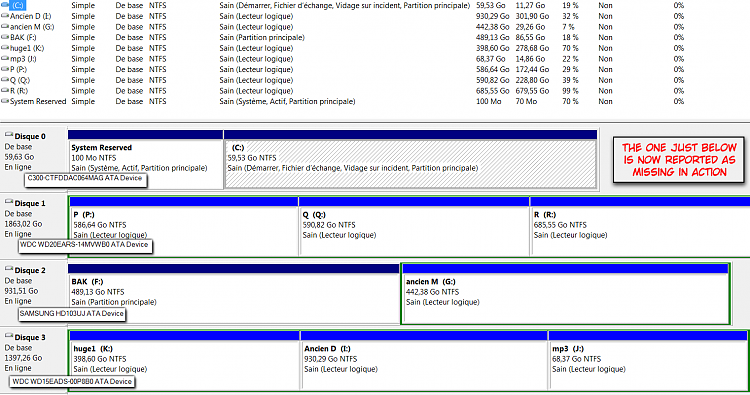
Task: Click the drive icon next to Ancien D (I:)
Action: pos(5,15)
